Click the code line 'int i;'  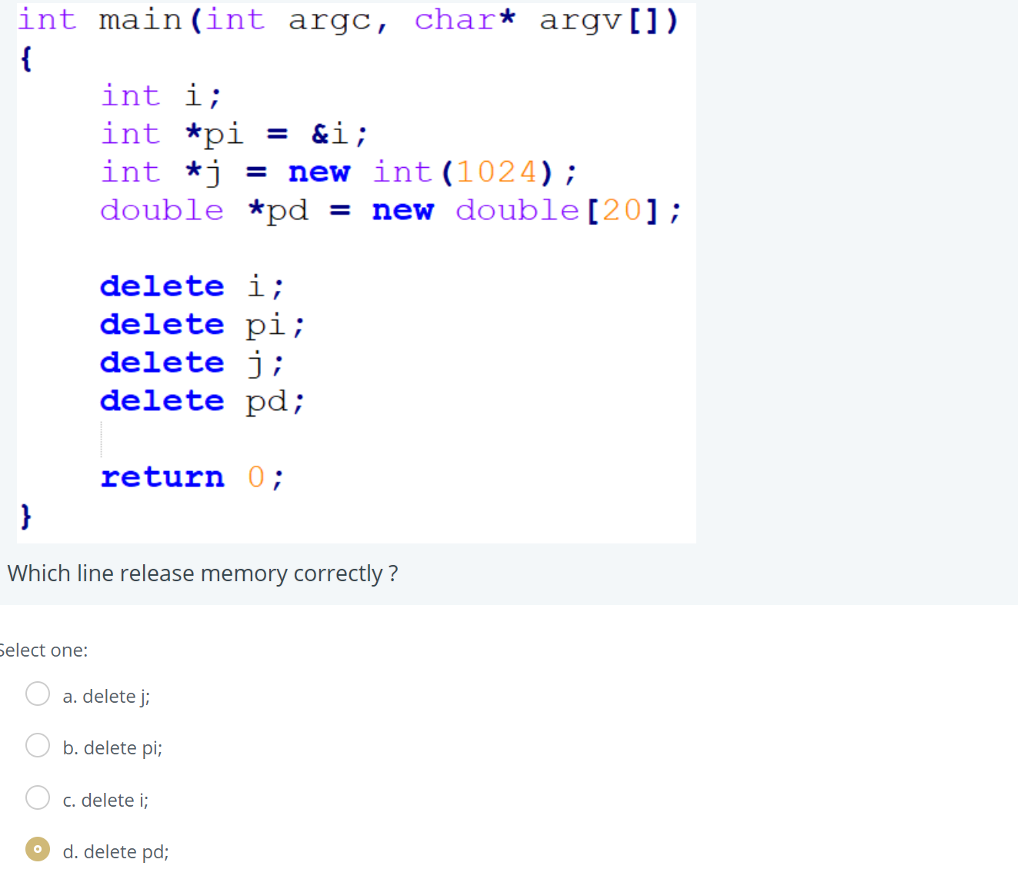coord(161,96)
